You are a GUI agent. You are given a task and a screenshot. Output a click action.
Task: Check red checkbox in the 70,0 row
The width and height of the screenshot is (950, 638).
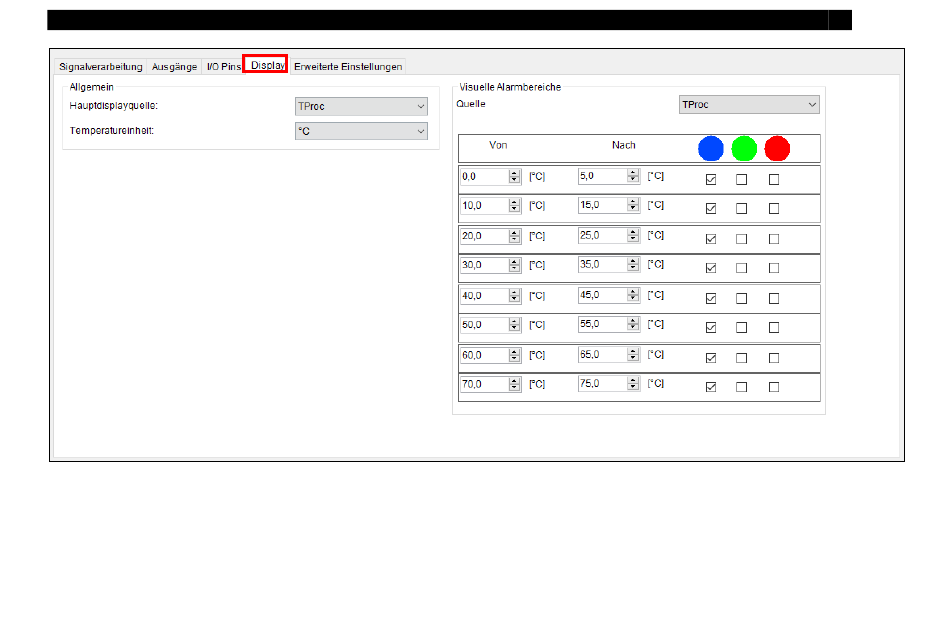774,387
